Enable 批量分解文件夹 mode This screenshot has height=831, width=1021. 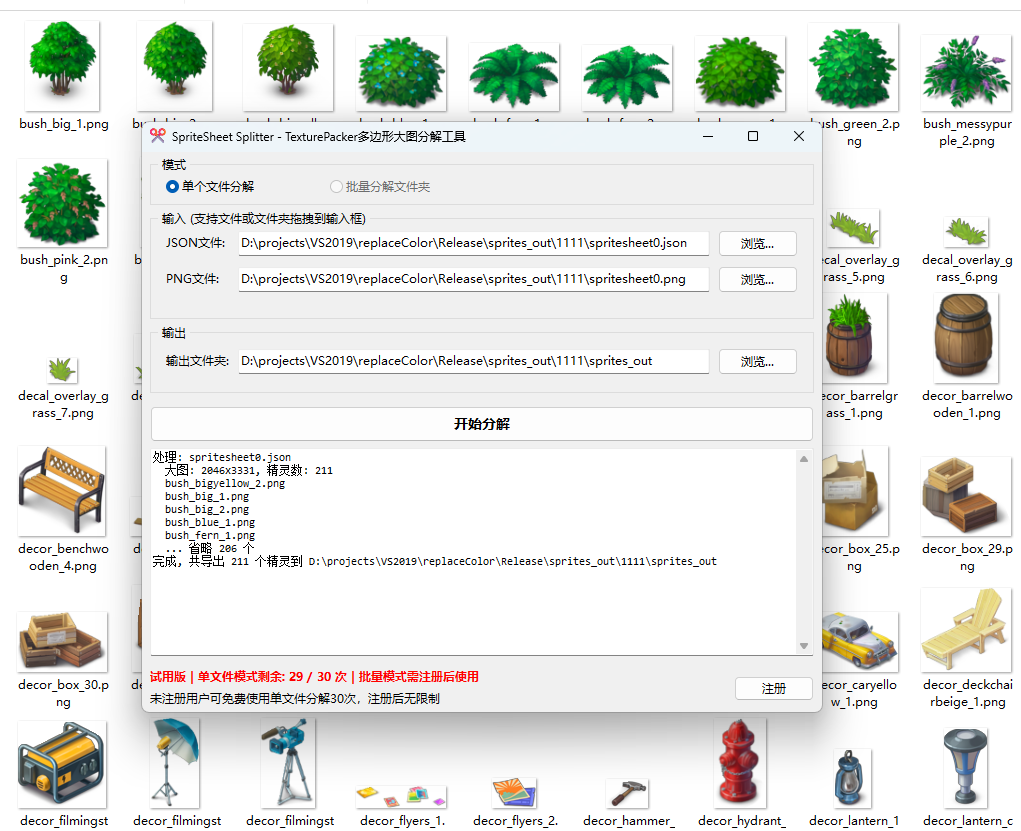337,187
